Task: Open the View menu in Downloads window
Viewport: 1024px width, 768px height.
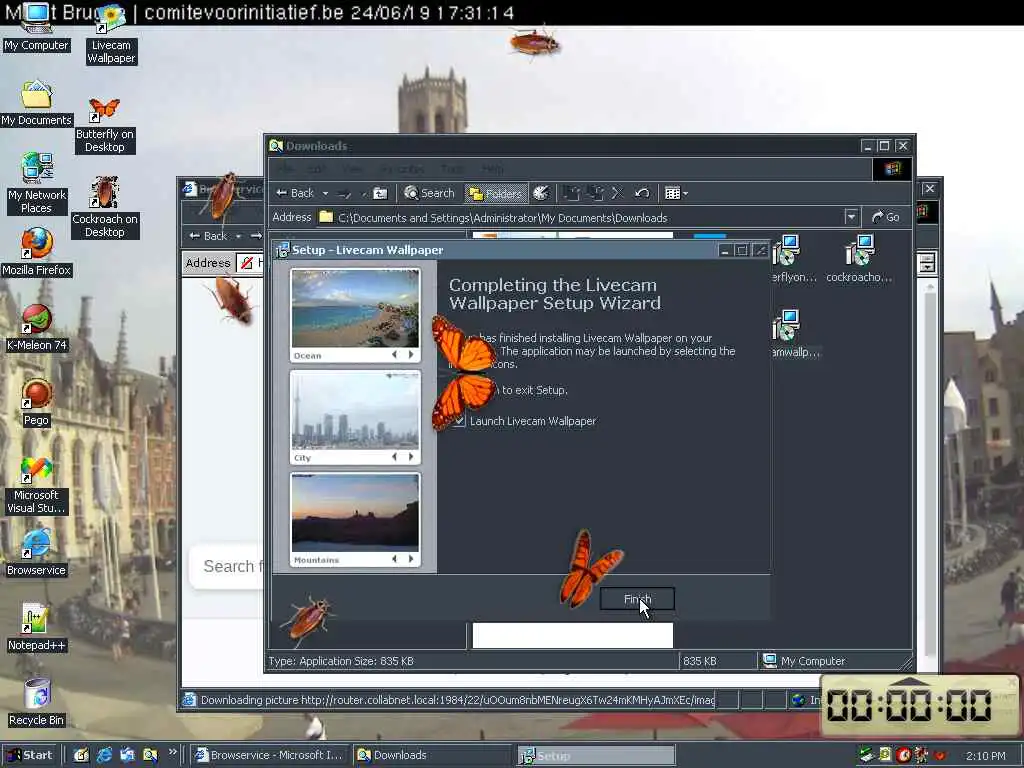Action: click(x=353, y=169)
